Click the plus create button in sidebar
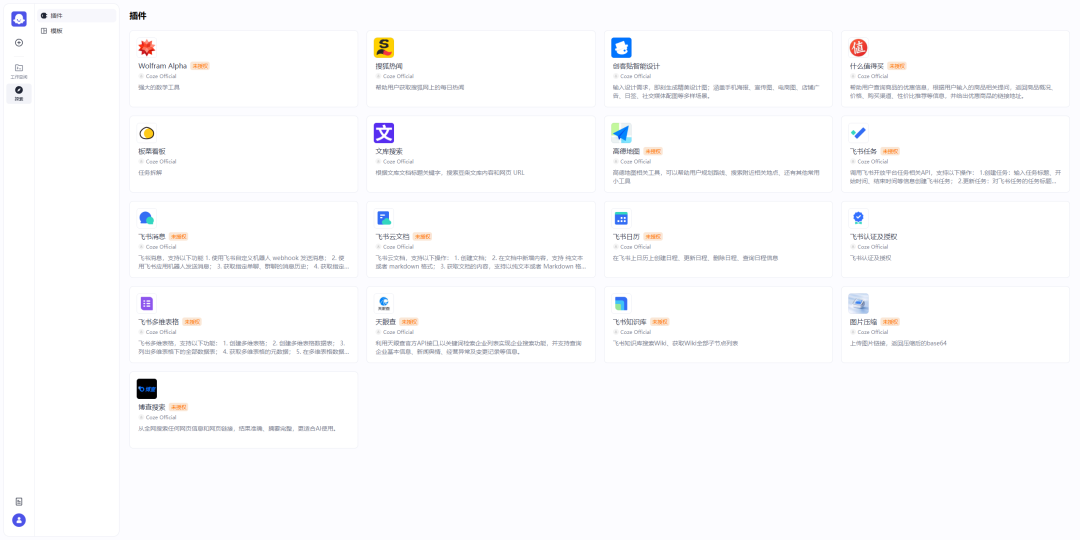 click(19, 43)
